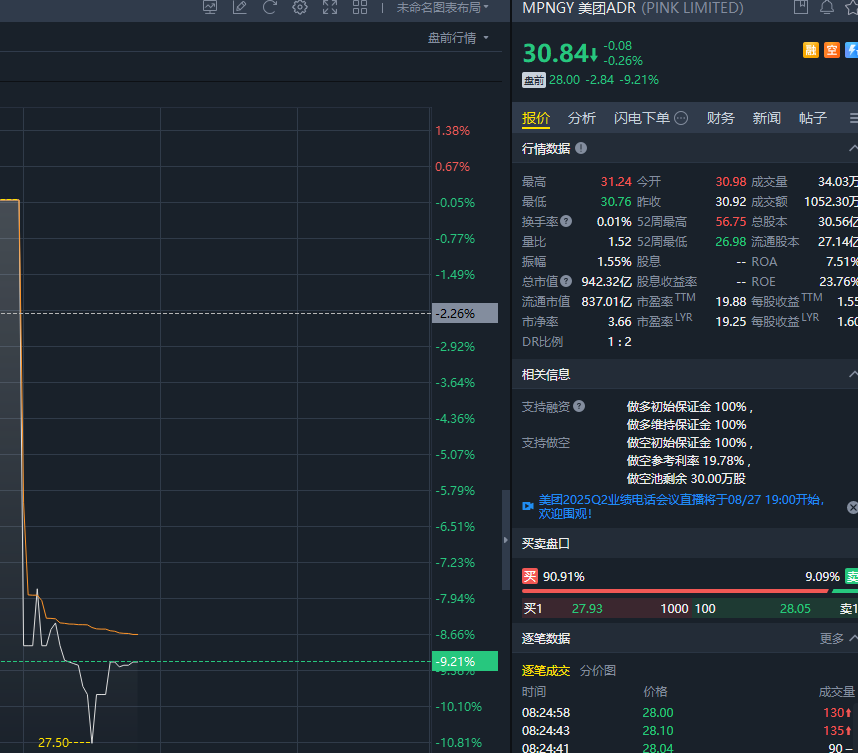Click the 27.50 low price marker
The width and height of the screenshot is (858, 753).
click(54, 743)
